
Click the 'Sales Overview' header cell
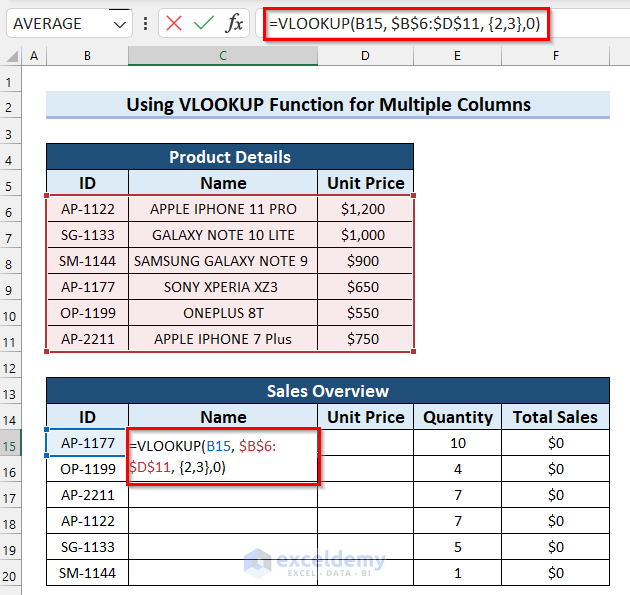(328, 391)
